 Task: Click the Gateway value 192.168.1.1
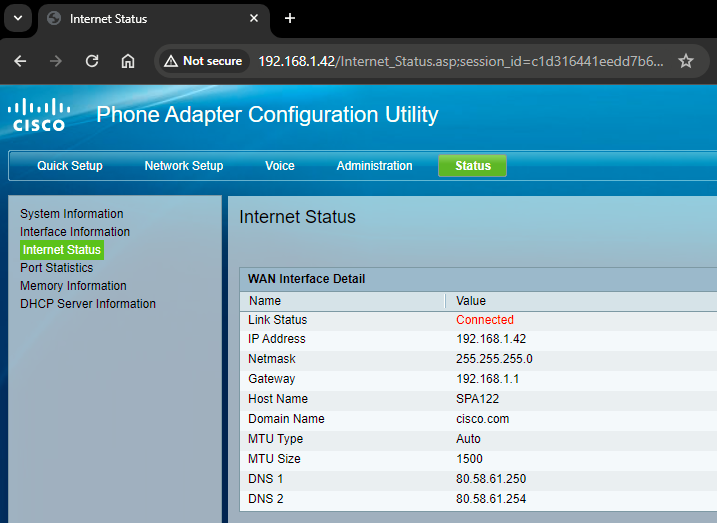click(x=487, y=379)
